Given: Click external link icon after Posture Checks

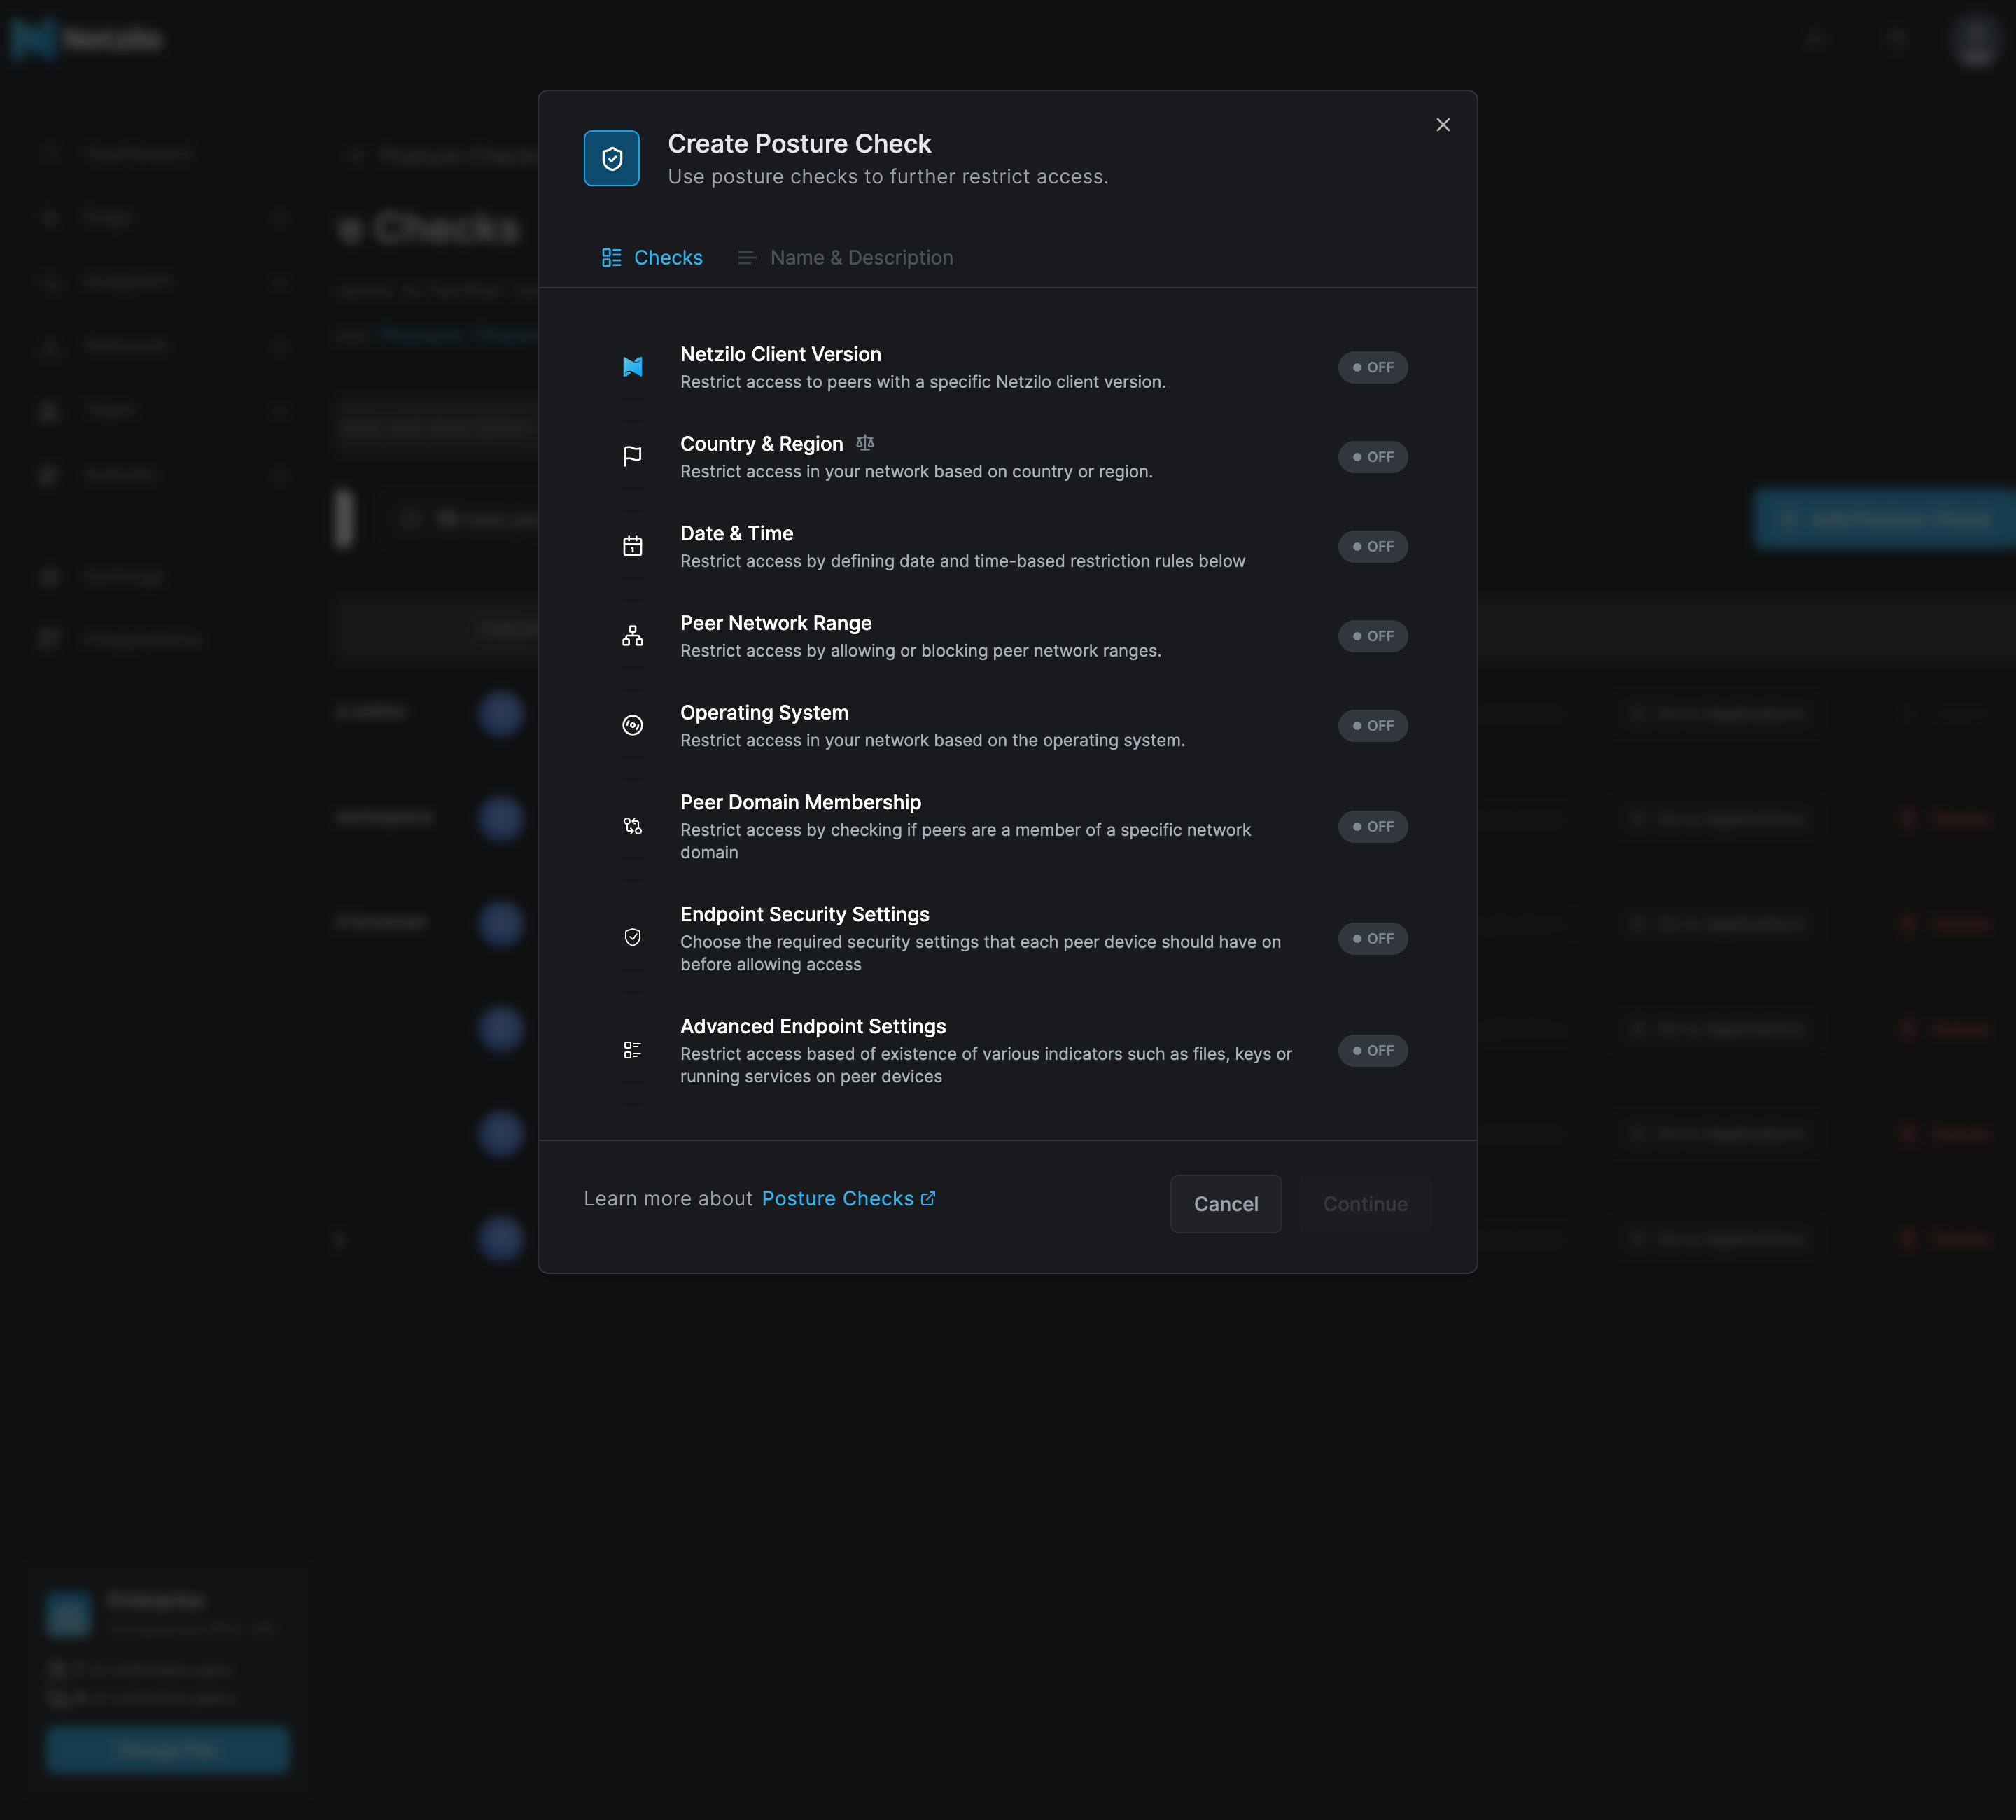Looking at the screenshot, I should (928, 1198).
